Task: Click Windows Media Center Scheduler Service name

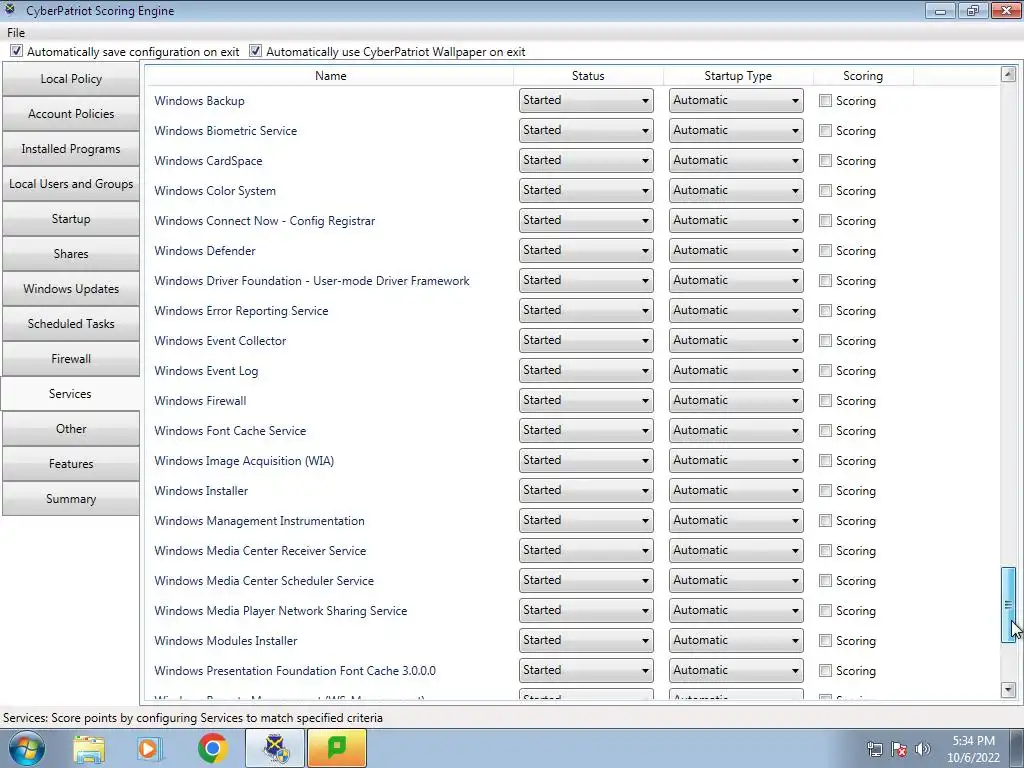Action: point(264,581)
